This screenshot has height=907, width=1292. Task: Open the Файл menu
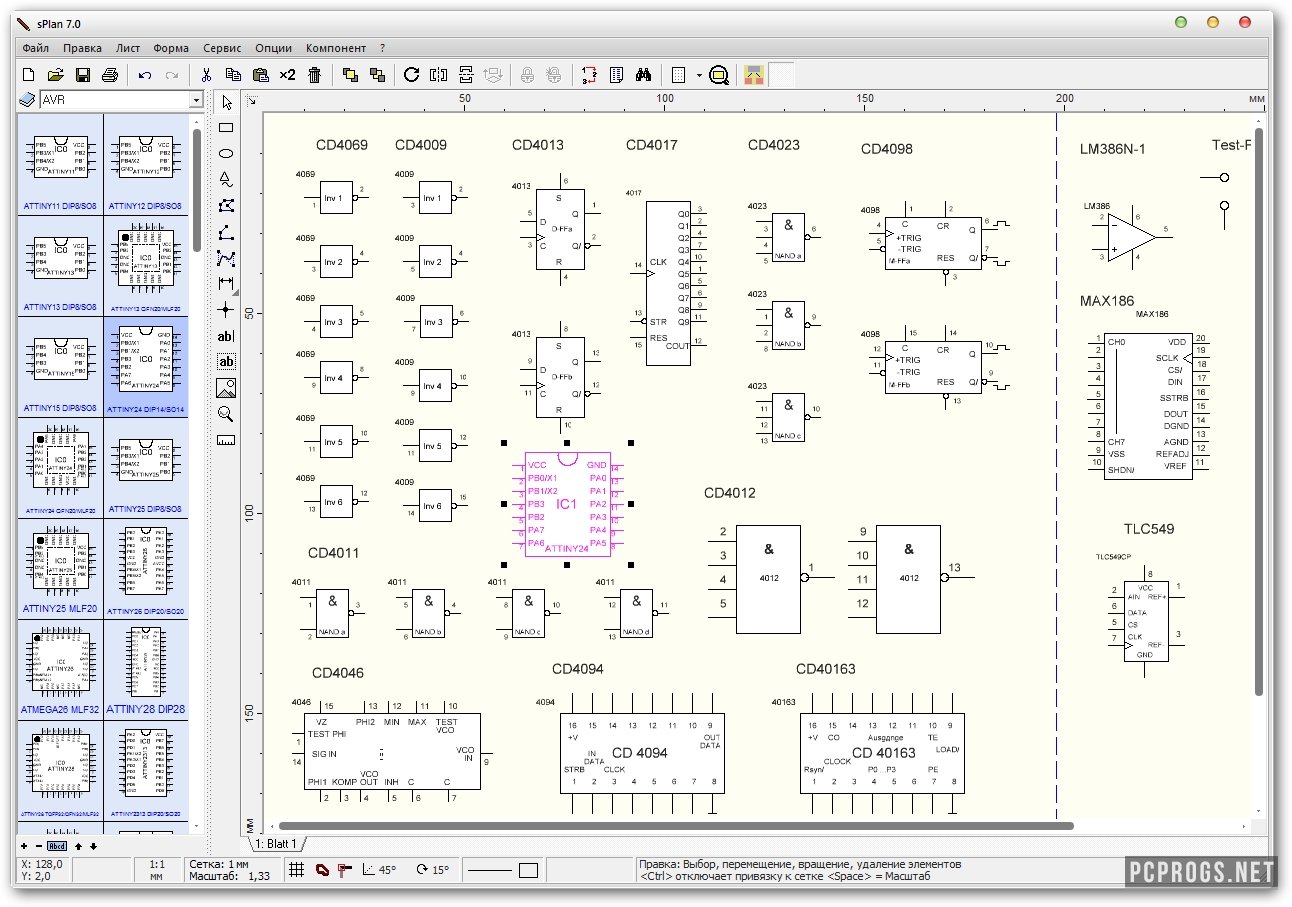36,48
